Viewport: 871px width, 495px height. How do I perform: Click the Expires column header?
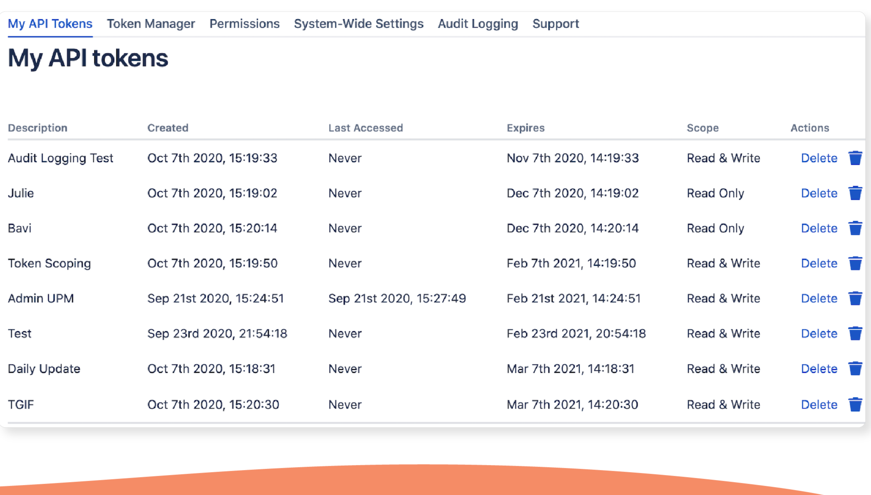[x=526, y=128]
